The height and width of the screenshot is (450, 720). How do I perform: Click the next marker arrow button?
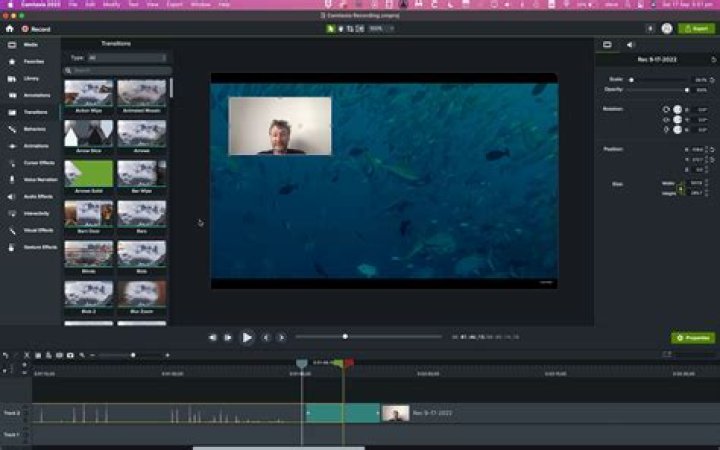coord(281,338)
